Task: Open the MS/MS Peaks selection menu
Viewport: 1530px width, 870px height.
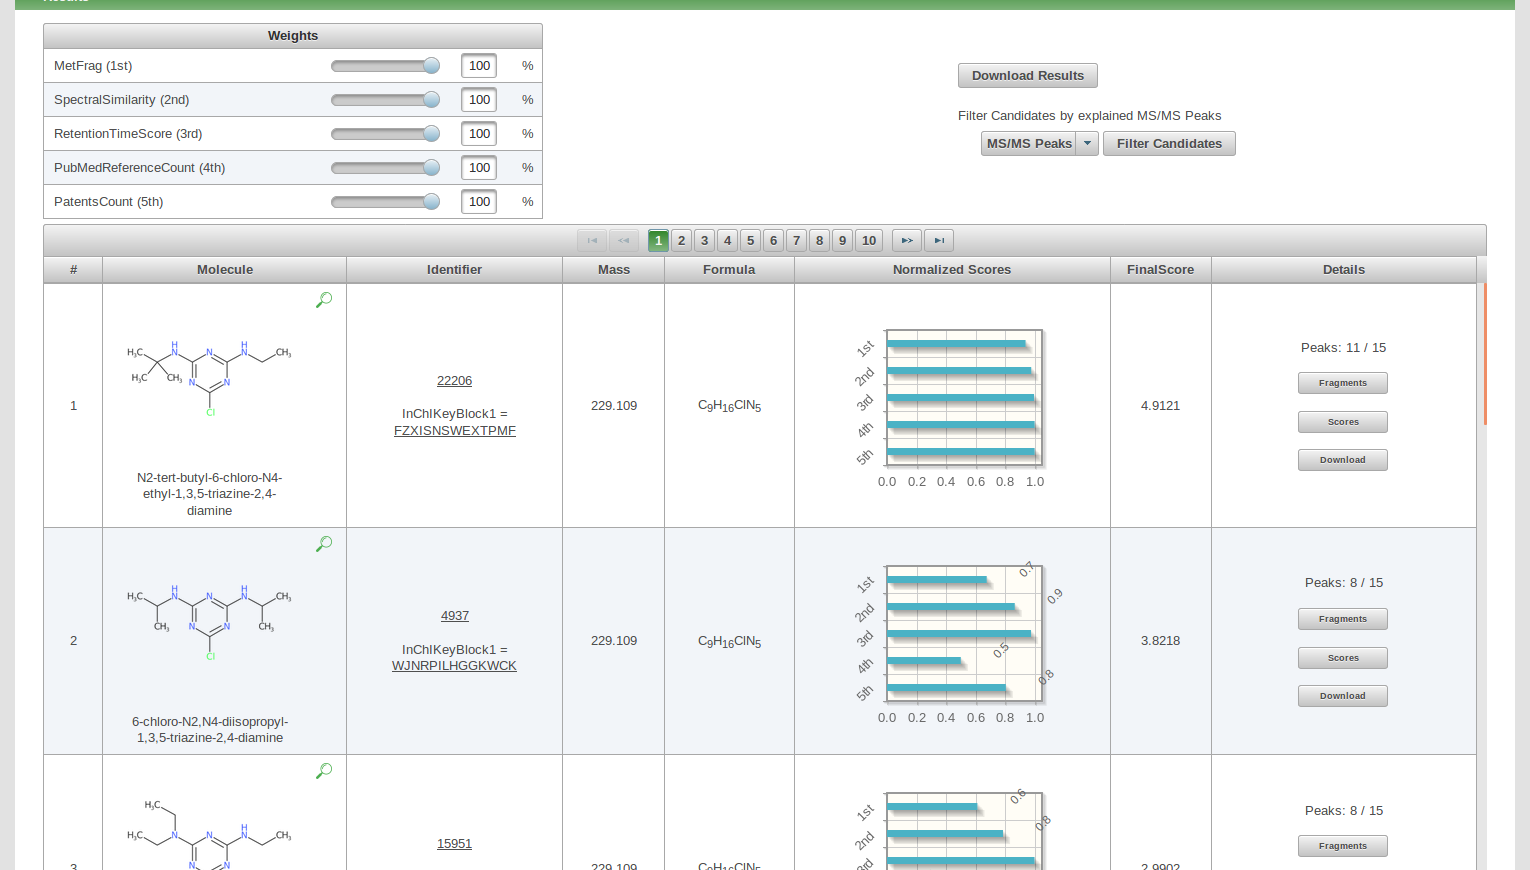Action: click(x=1029, y=144)
